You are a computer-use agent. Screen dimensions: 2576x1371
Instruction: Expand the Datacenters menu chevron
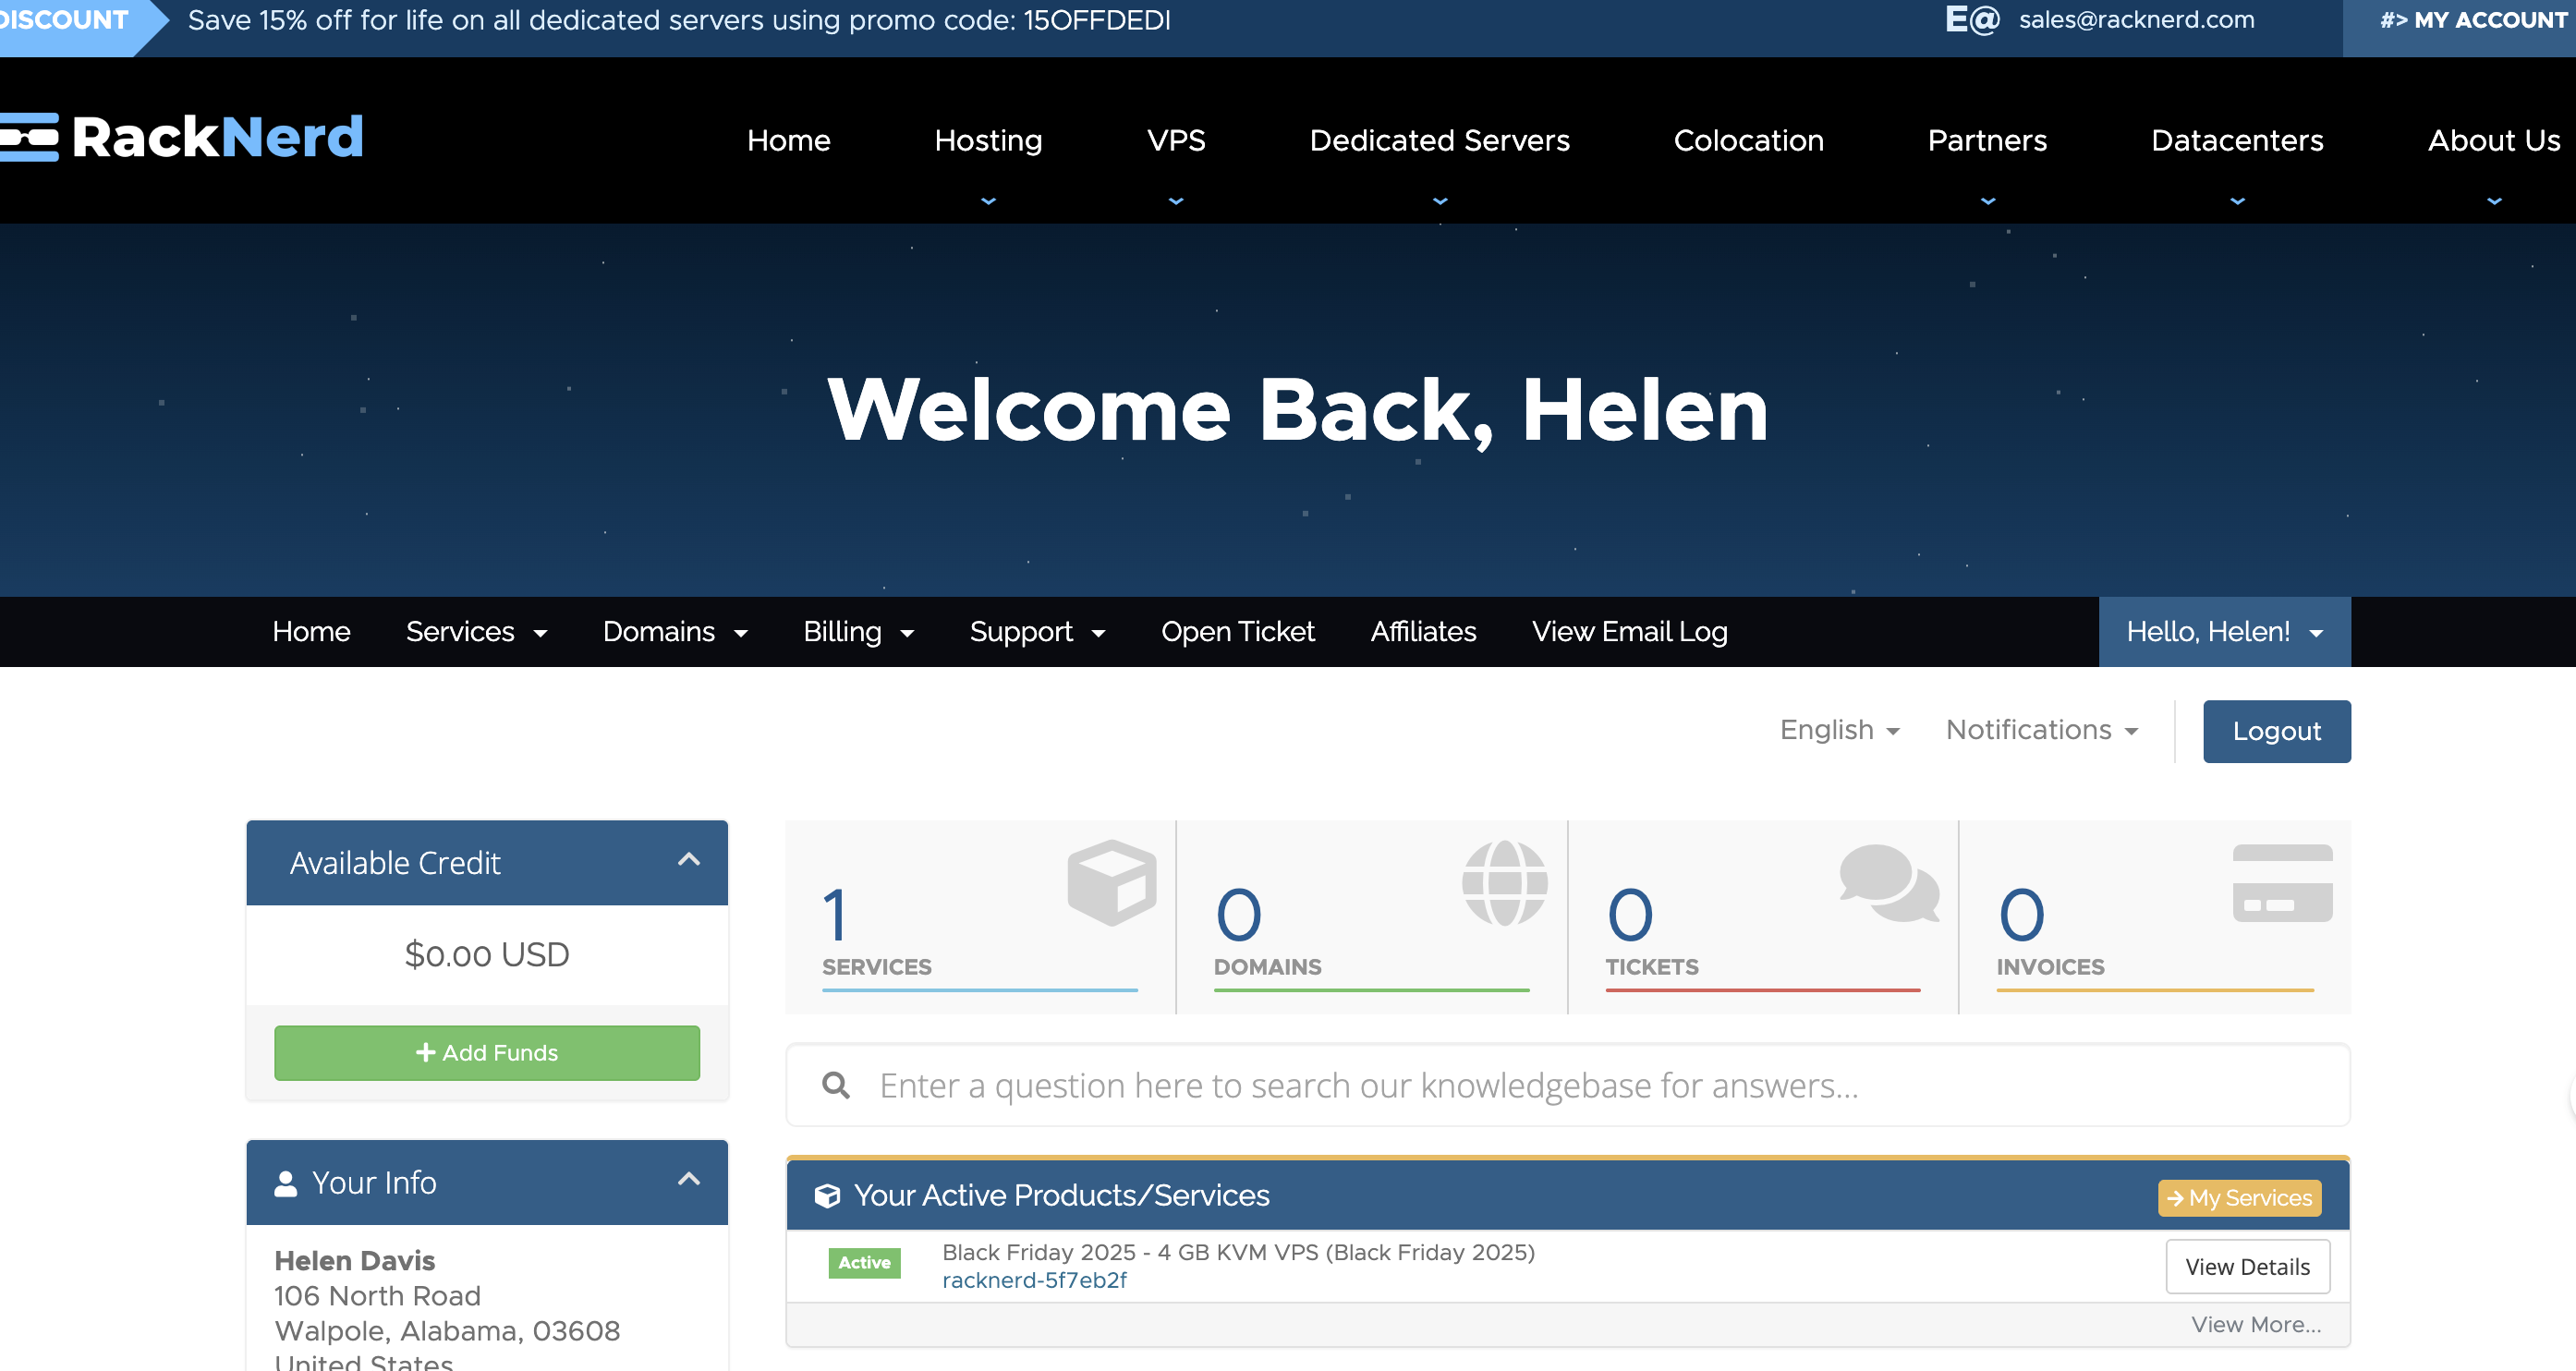coord(2238,201)
